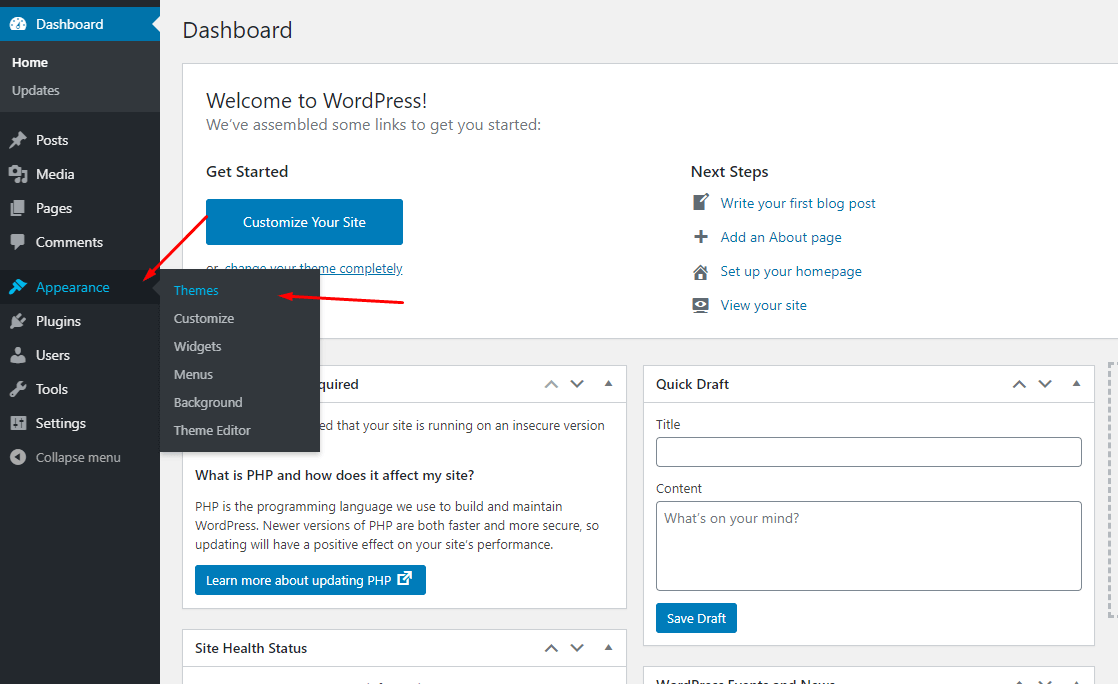Open the Users menu
Screen dimensions: 1118x684
click(53, 355)
